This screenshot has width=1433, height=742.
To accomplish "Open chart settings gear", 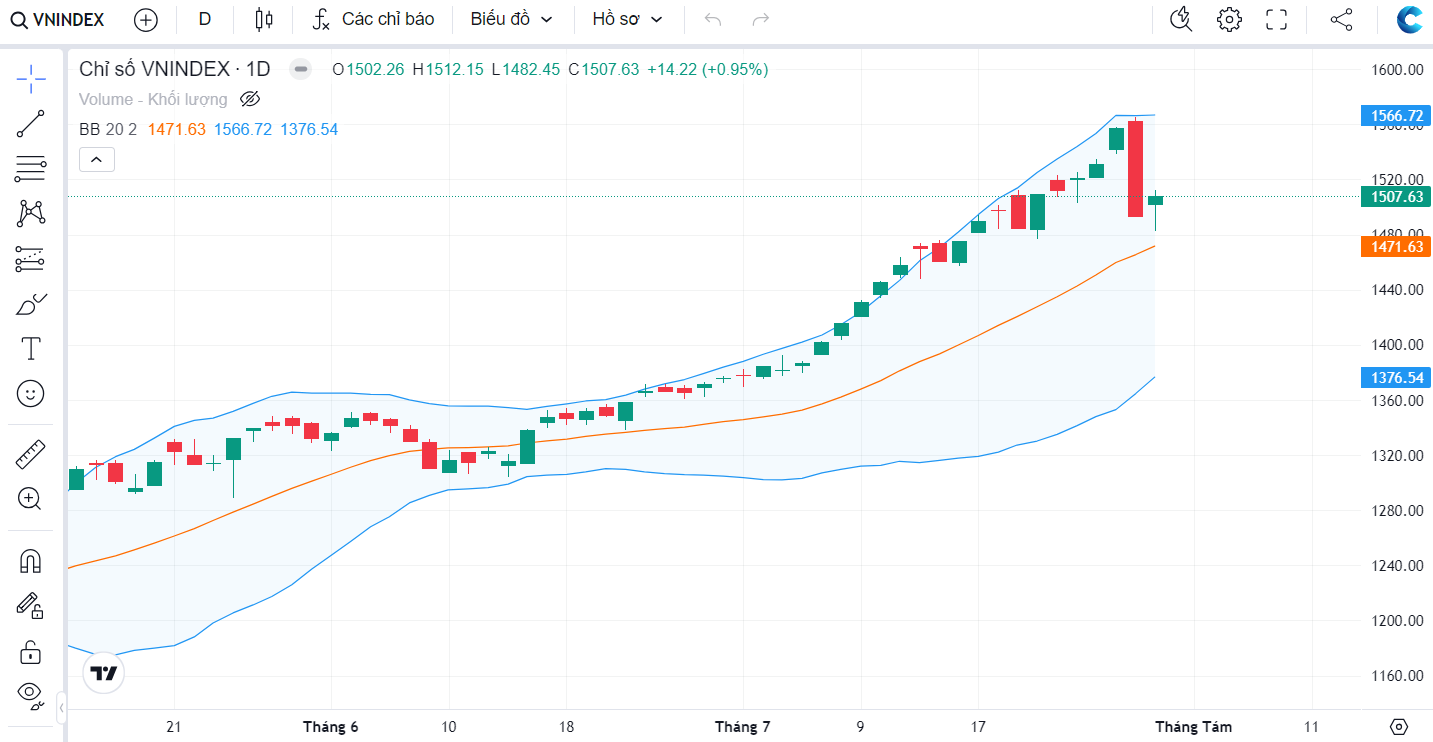I will coord(1229,19).
